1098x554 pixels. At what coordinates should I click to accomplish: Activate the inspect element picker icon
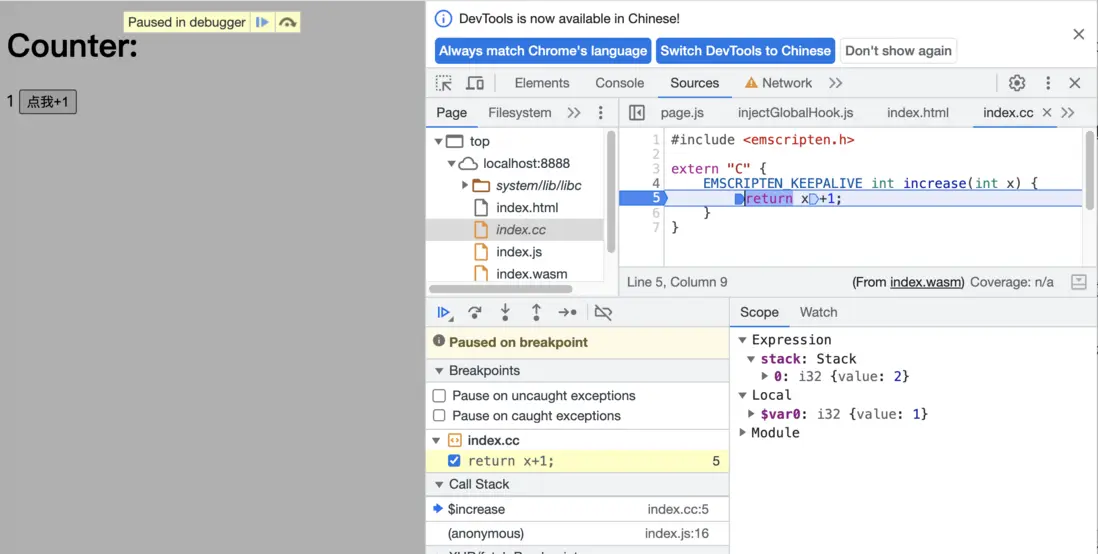(x=444, y=83)
